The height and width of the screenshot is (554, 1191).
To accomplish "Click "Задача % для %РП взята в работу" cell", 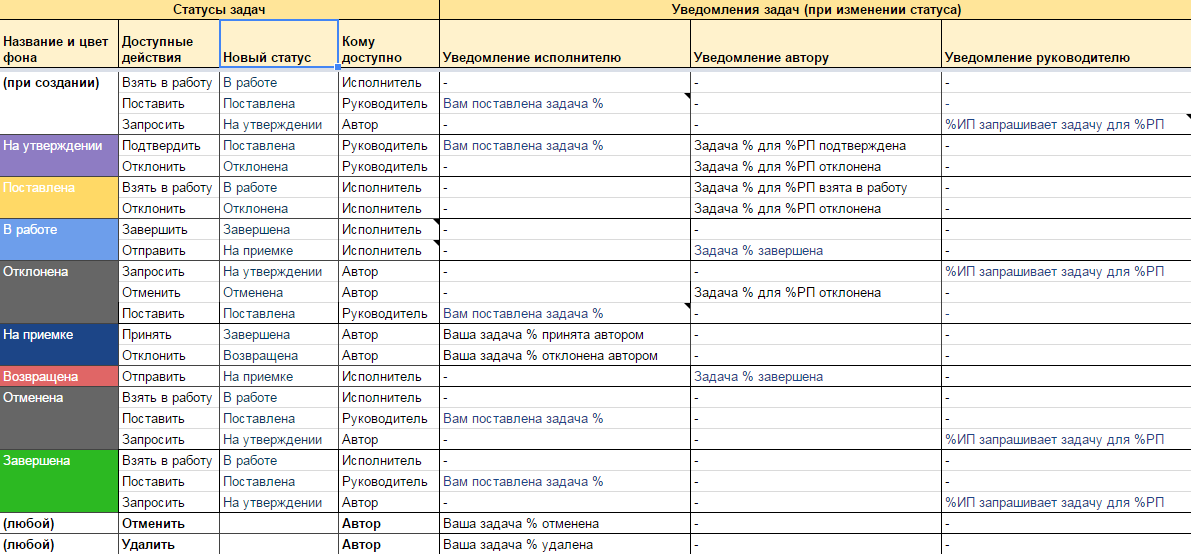I will point(815,188).
